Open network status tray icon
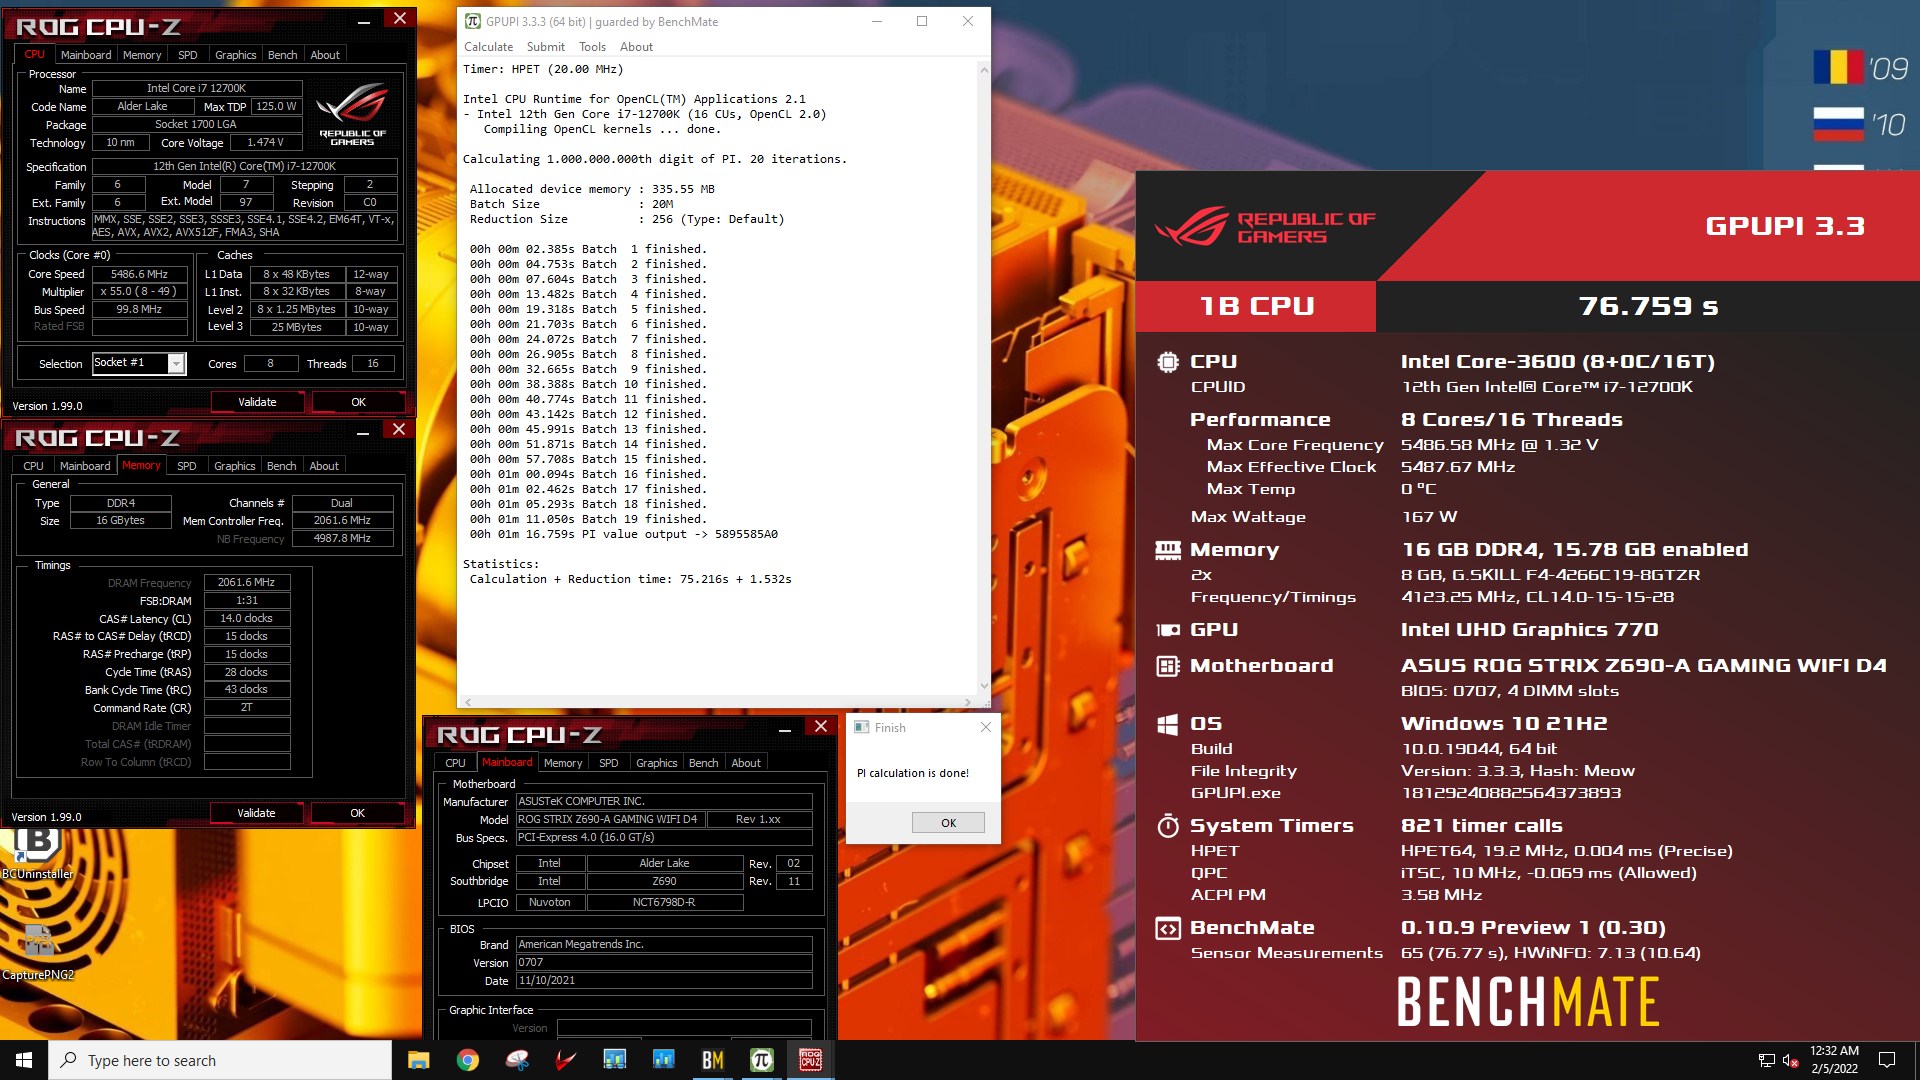Screen dimensions: 1920x1080 pos(1766,1060)
